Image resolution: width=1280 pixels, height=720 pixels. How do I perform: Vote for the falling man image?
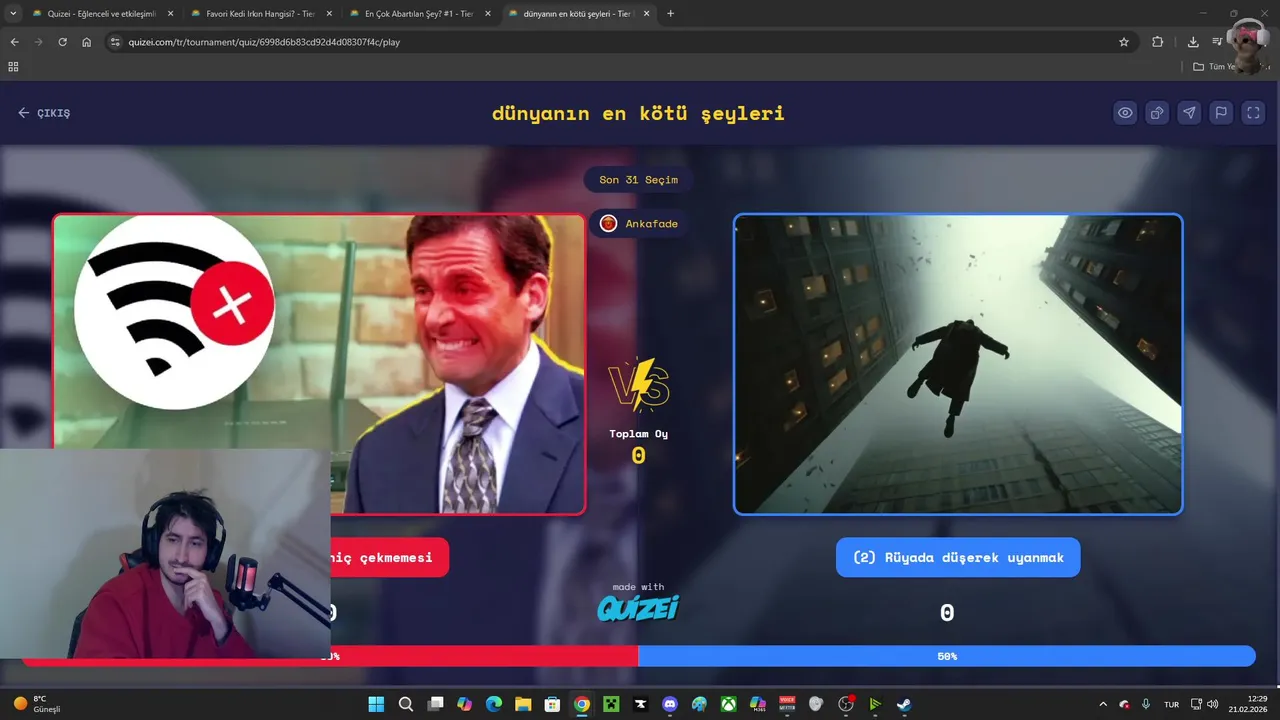(x=958, y=364)
